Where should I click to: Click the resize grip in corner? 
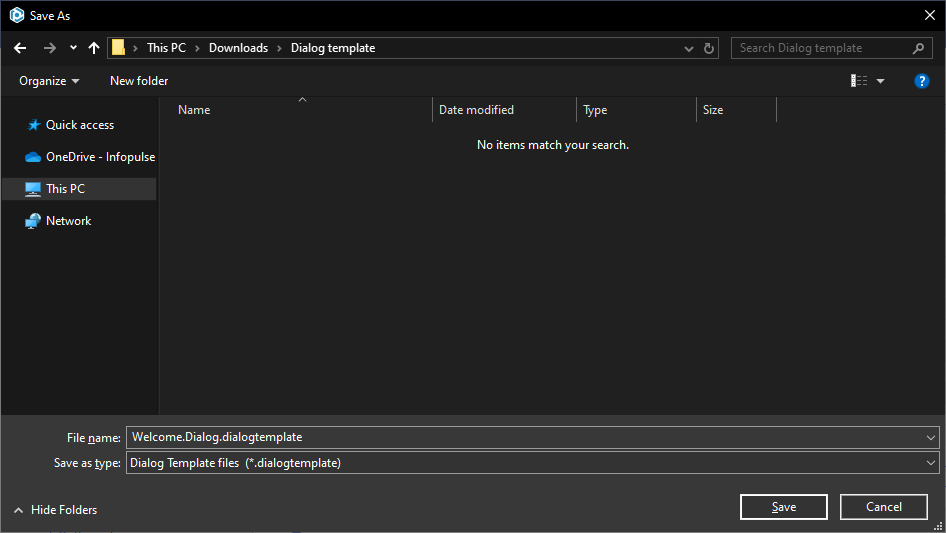click(x=938, y=526)
